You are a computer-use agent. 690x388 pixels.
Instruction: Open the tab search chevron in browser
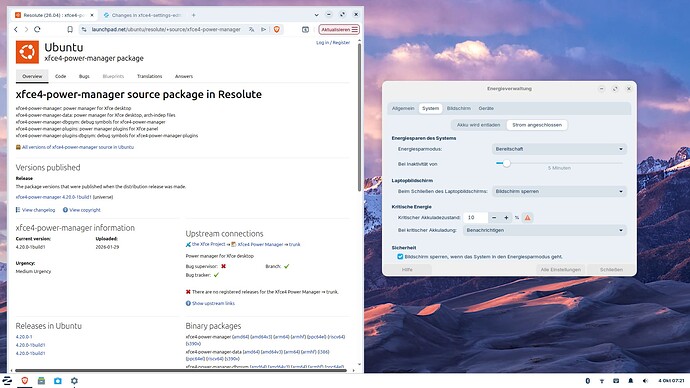click(x=316, y=15)
